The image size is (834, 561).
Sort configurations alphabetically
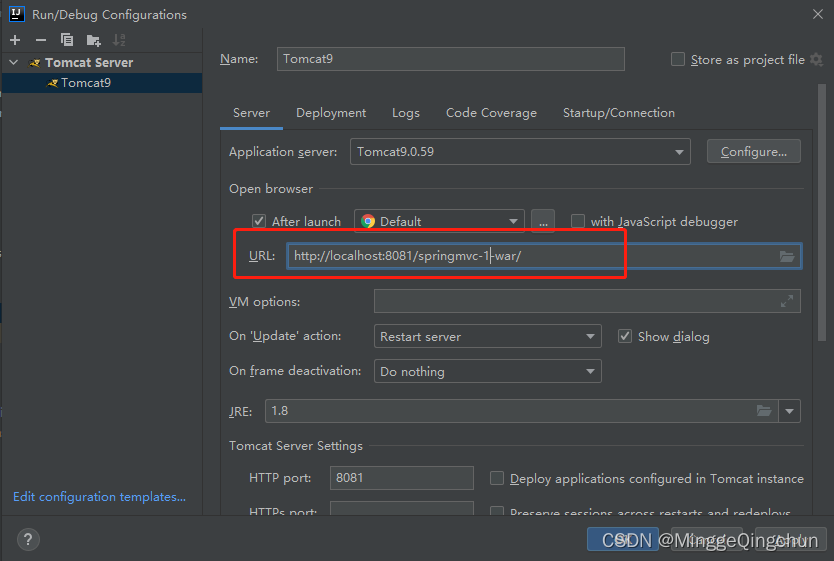point(119,40)
